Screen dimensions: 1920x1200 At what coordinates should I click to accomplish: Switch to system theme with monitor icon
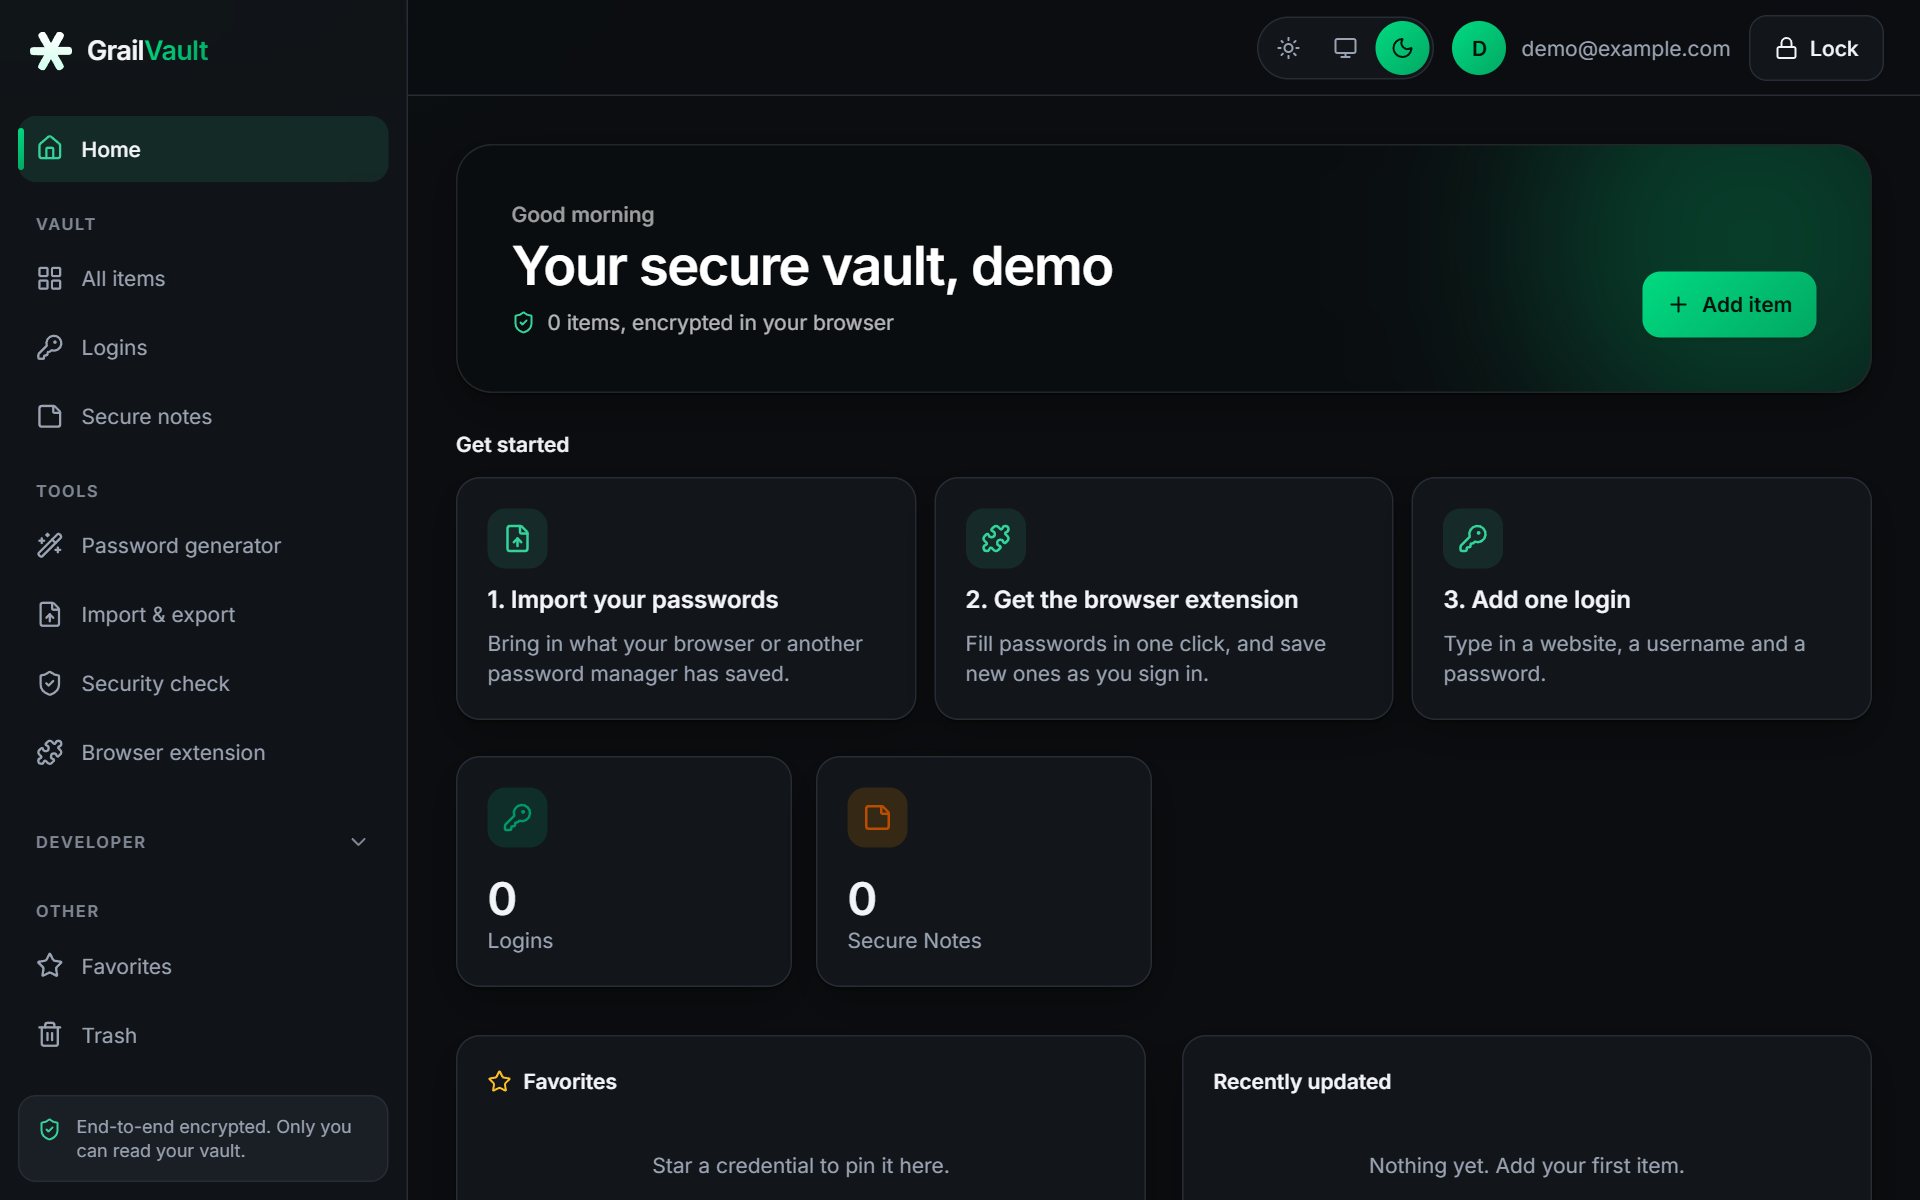[1346, 48]
